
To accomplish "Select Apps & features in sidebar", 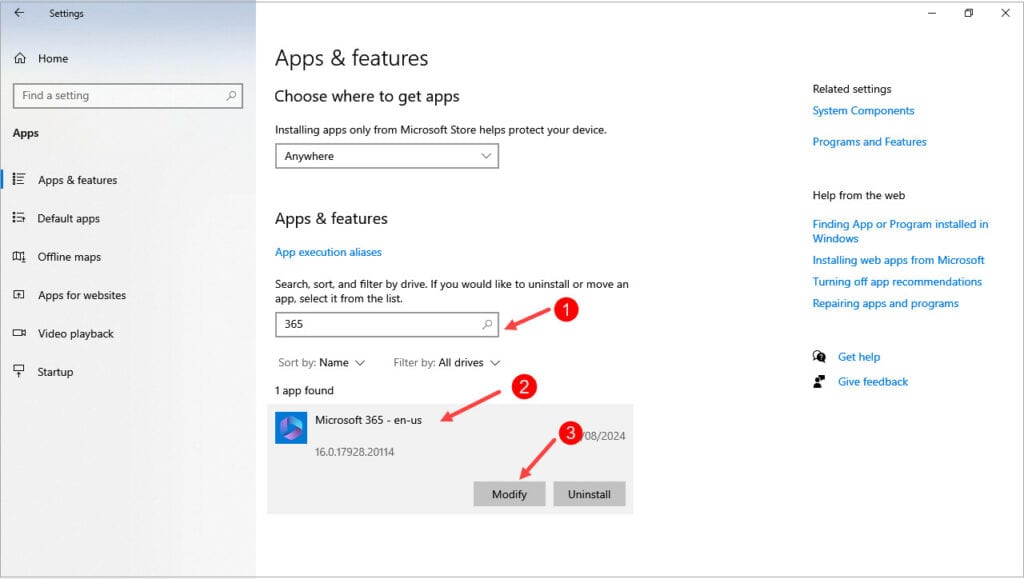I will coord(77,180).
